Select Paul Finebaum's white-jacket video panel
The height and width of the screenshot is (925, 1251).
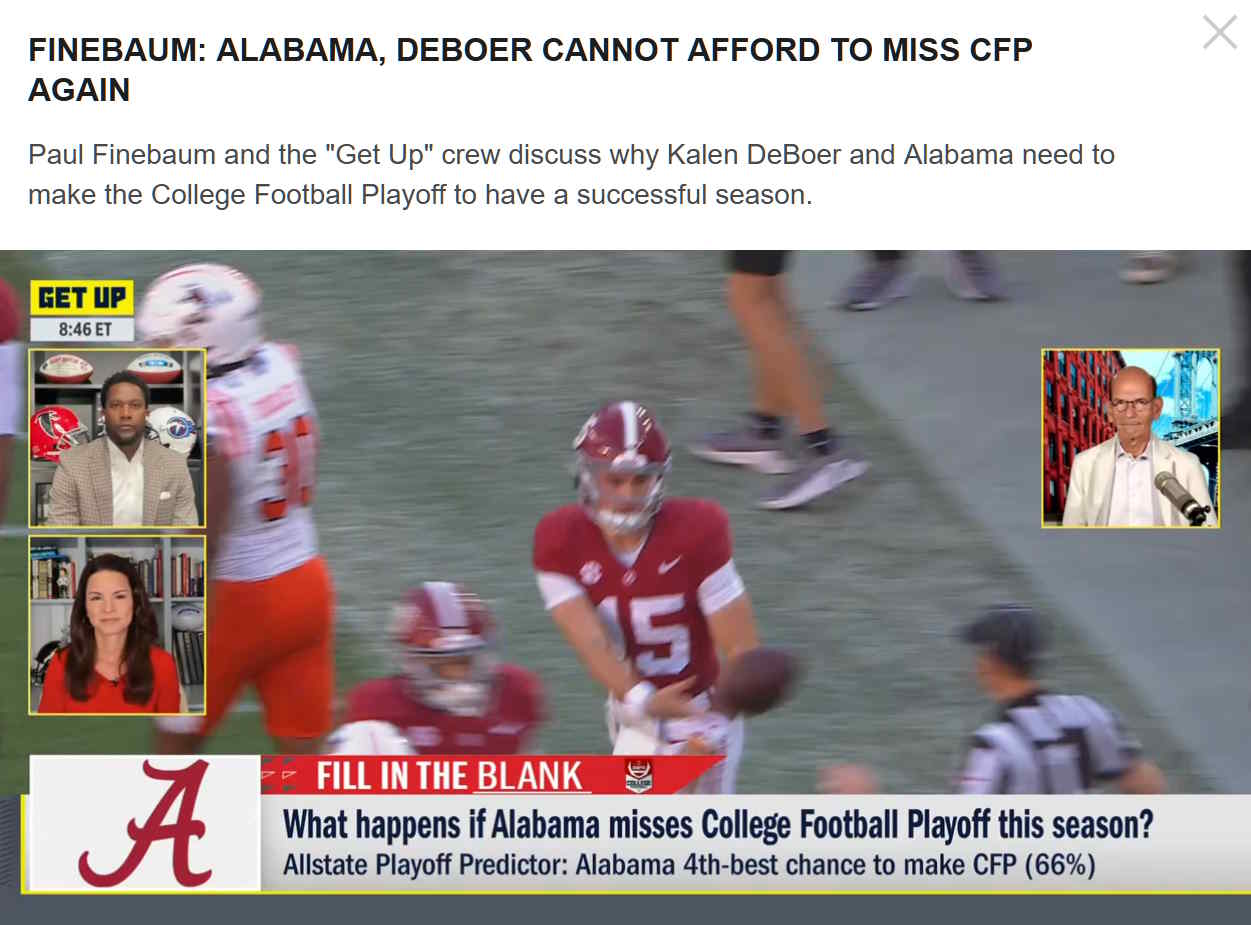pyautogui.click(x=1130, y=438)
